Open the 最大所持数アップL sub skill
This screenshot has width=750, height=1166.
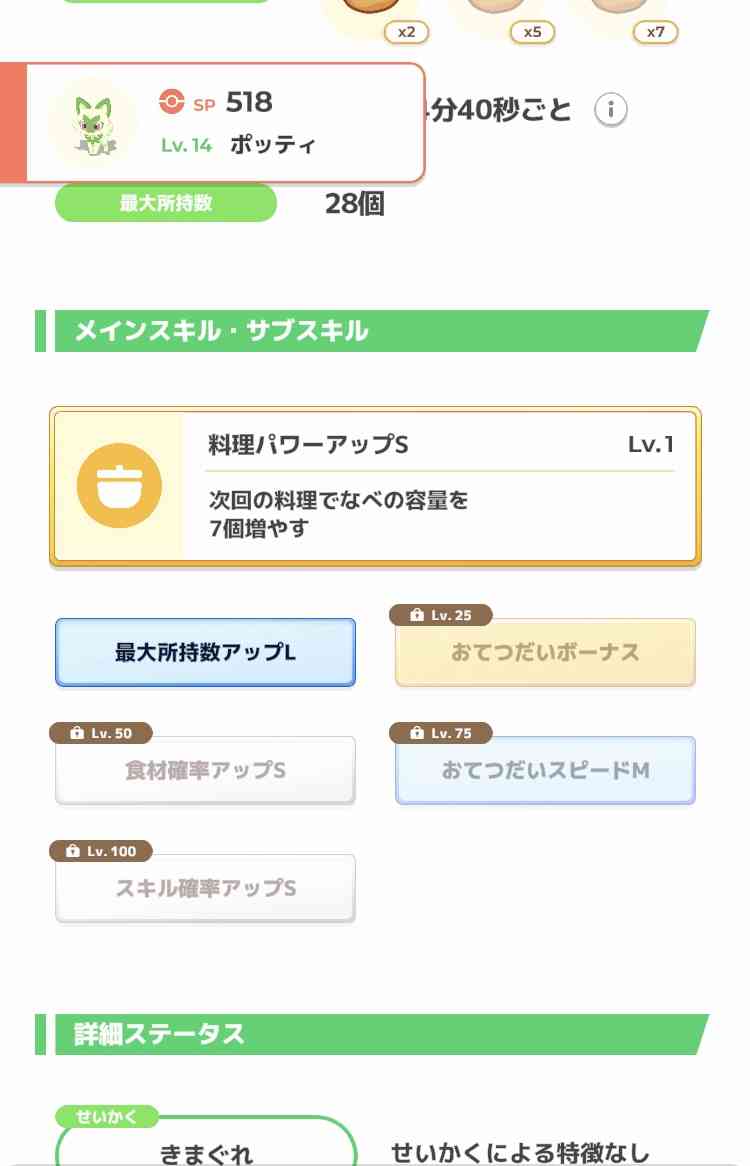coord(205,652)
